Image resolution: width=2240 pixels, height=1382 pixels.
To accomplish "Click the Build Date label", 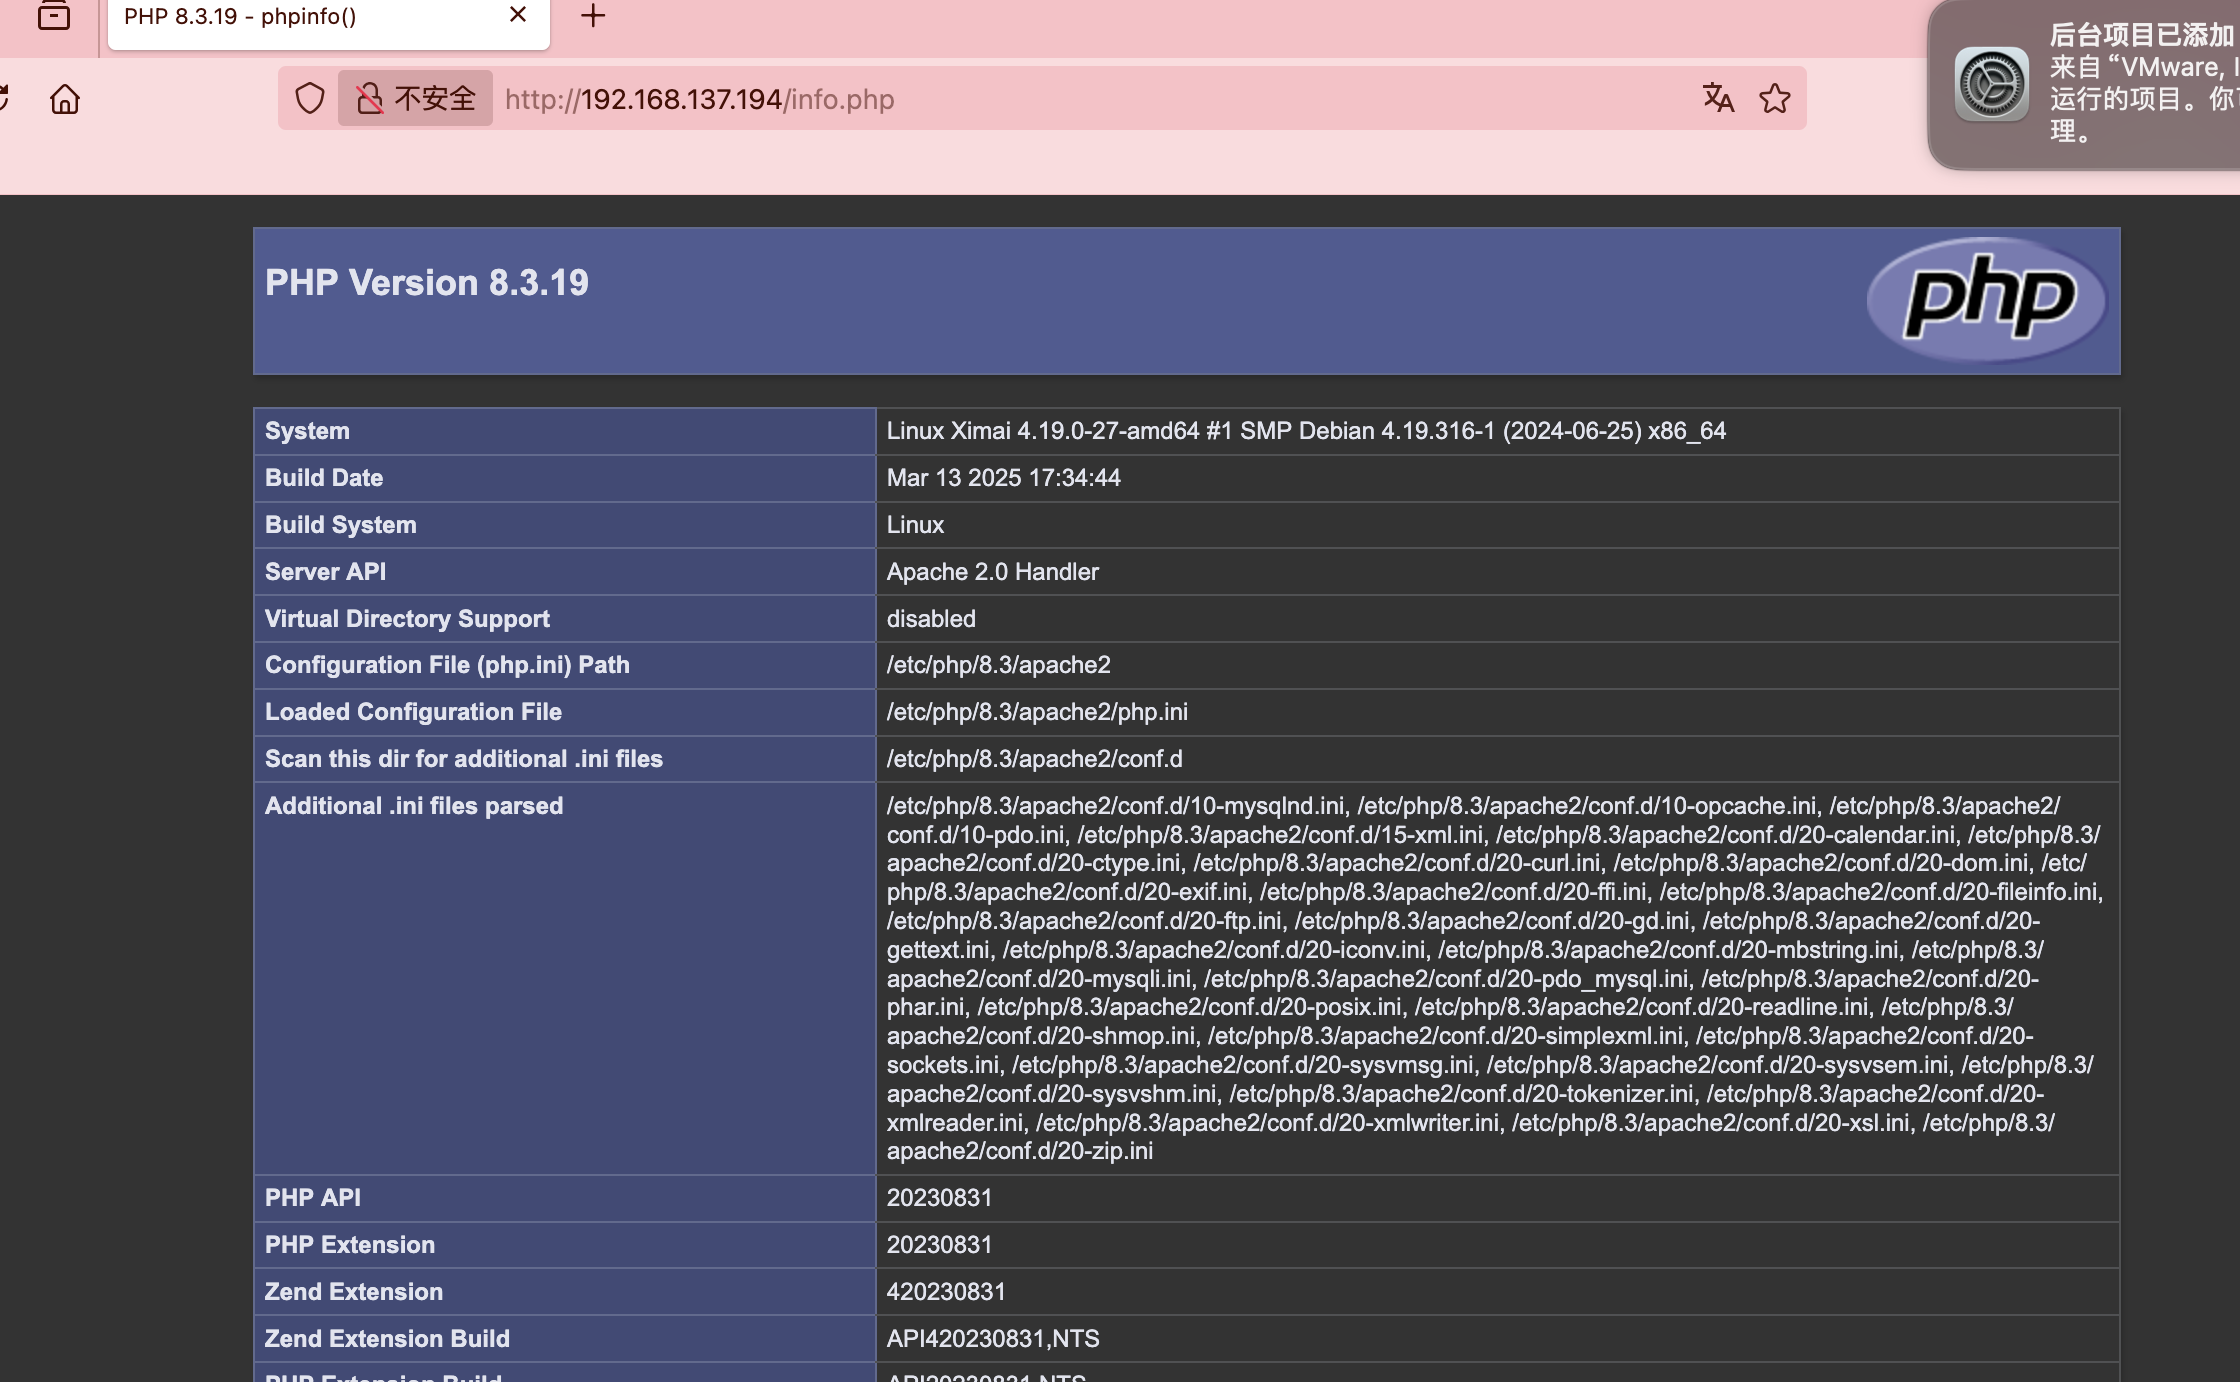I will [x=324, y=478].
